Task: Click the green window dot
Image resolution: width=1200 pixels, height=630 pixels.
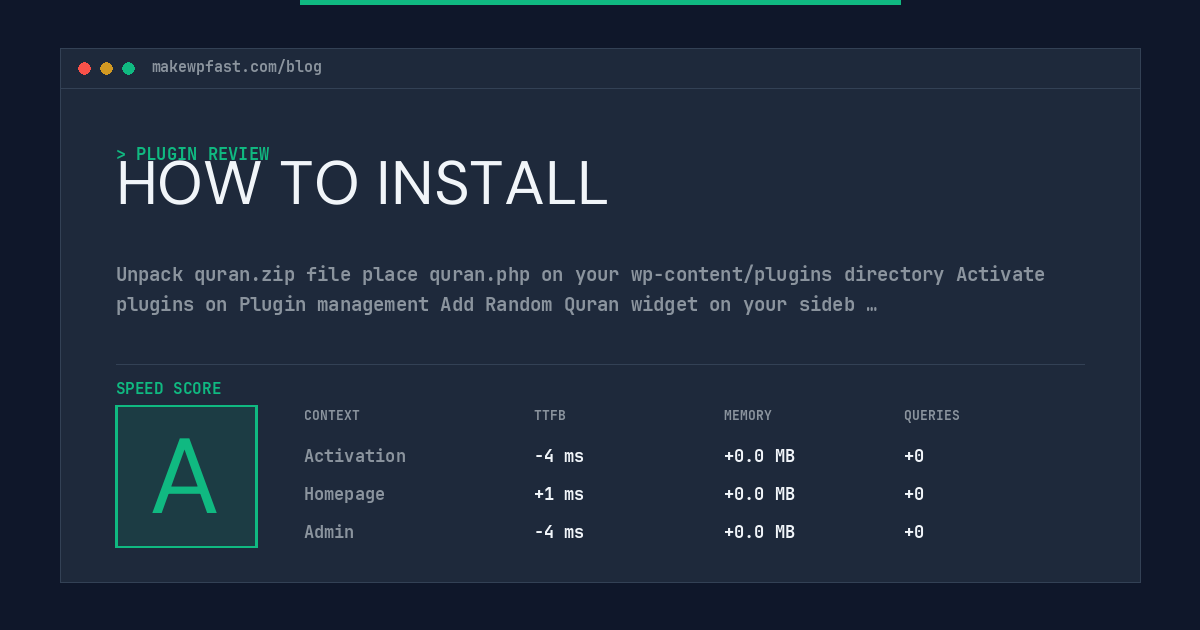Action: pyautogui.click(x=128, y=68)
